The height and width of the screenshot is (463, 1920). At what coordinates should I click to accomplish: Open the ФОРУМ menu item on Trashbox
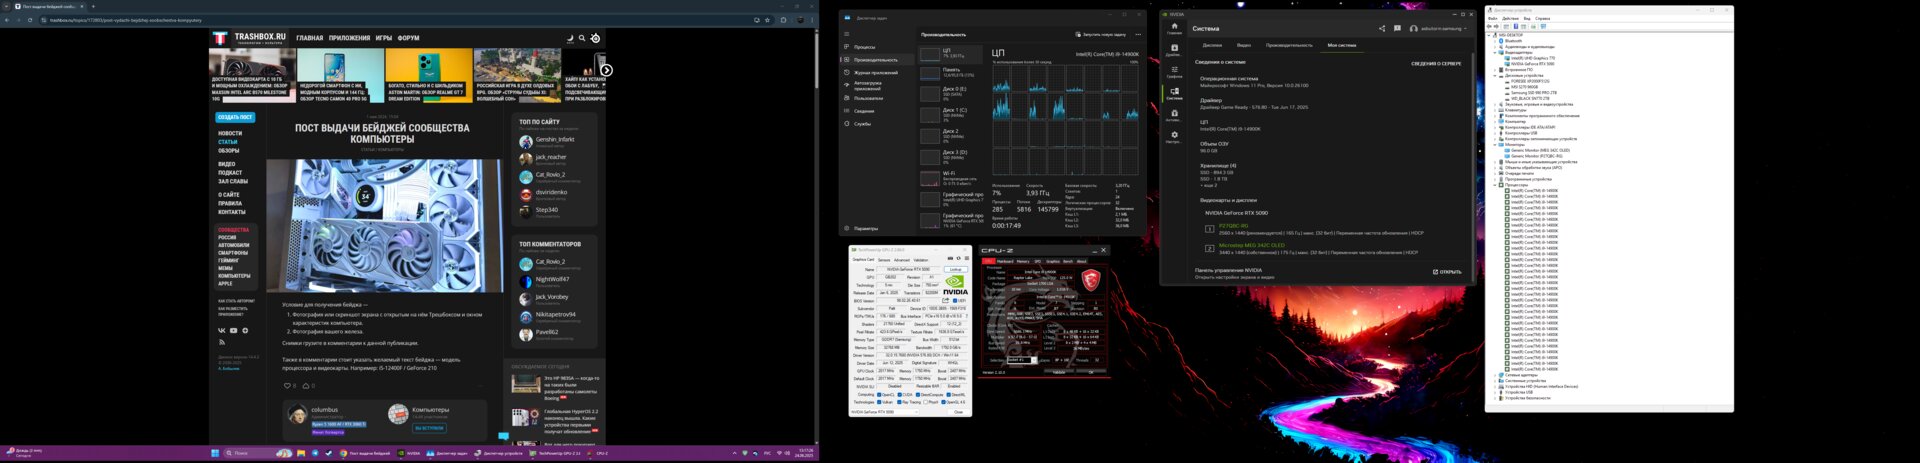tap(408, 39)
